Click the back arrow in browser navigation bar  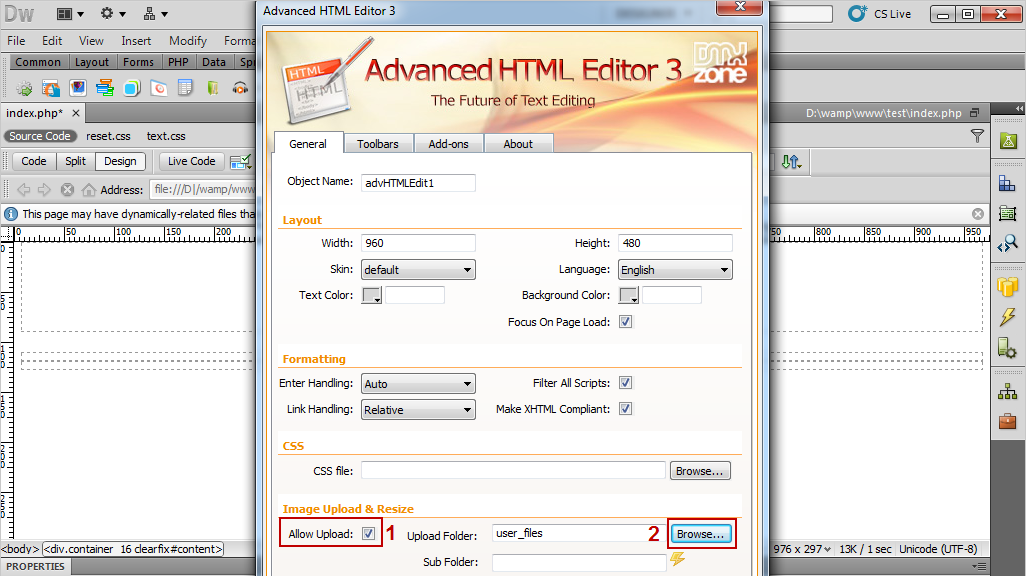pos(24,190)
